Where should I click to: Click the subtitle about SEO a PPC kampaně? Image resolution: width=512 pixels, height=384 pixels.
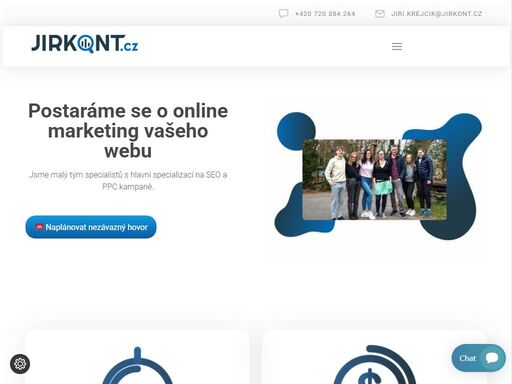[128, 181]
